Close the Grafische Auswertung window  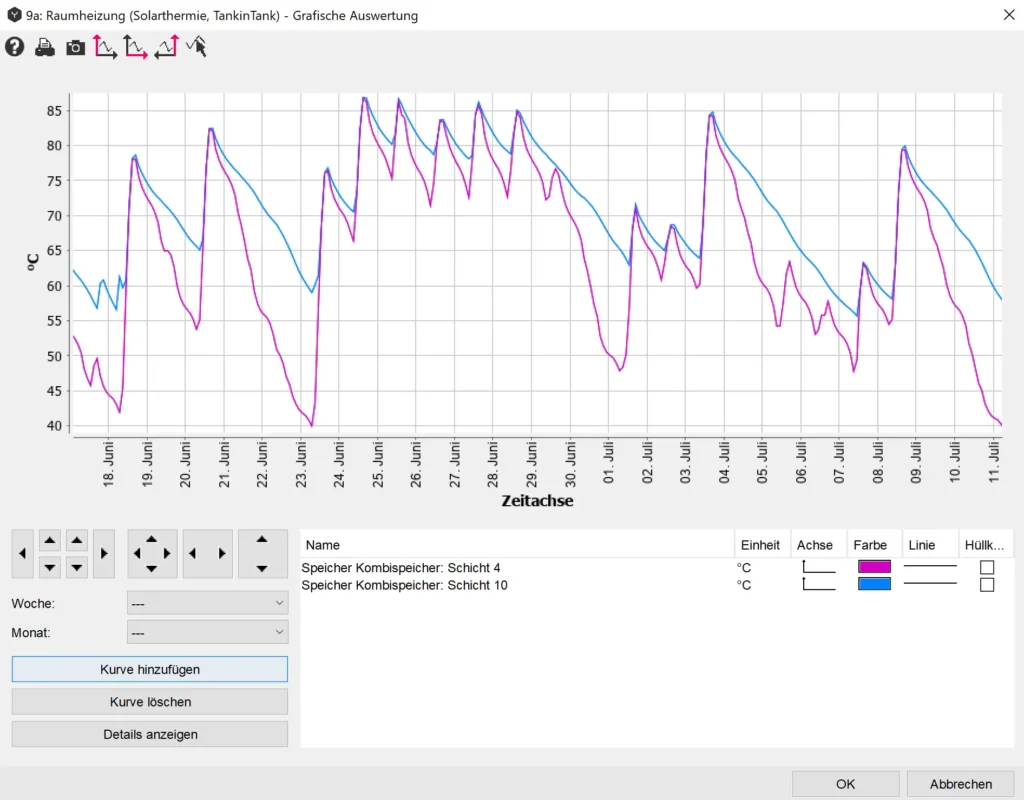(1008, 14)
